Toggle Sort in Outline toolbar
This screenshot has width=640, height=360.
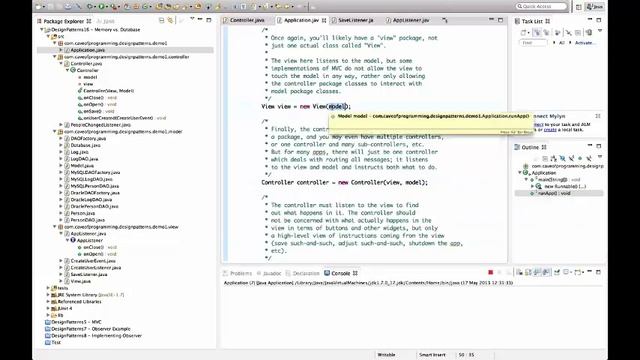pyautogui.click(x=553, y=158)
